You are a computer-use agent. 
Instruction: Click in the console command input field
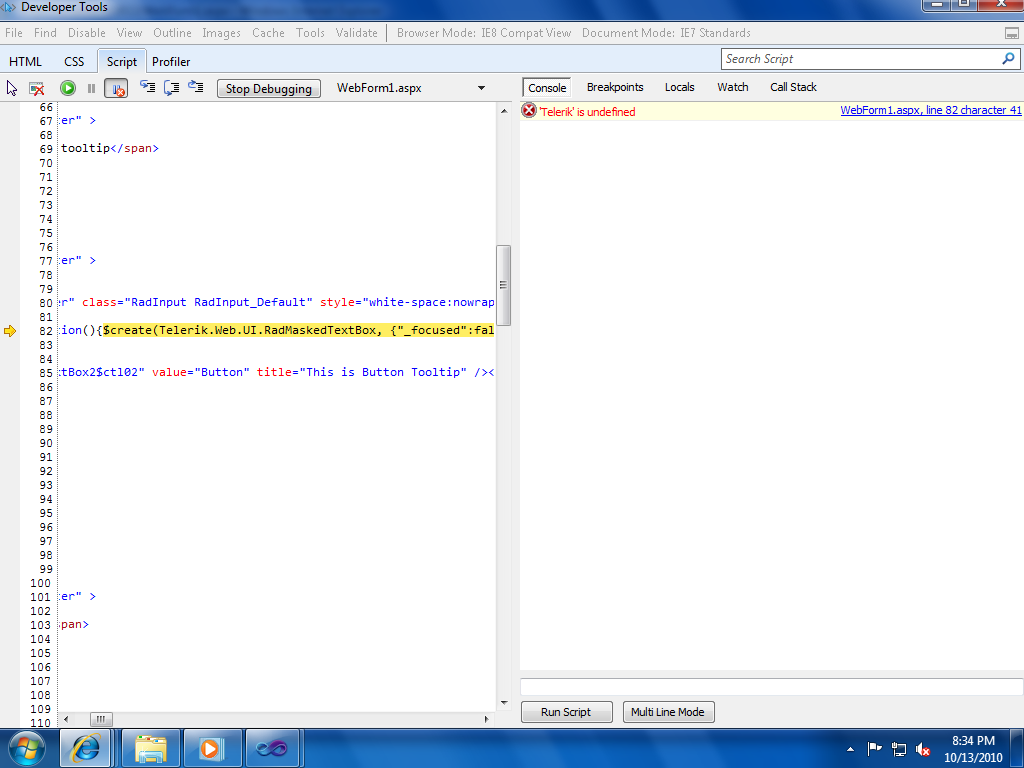pyautogui.click(x=771, y=687)
